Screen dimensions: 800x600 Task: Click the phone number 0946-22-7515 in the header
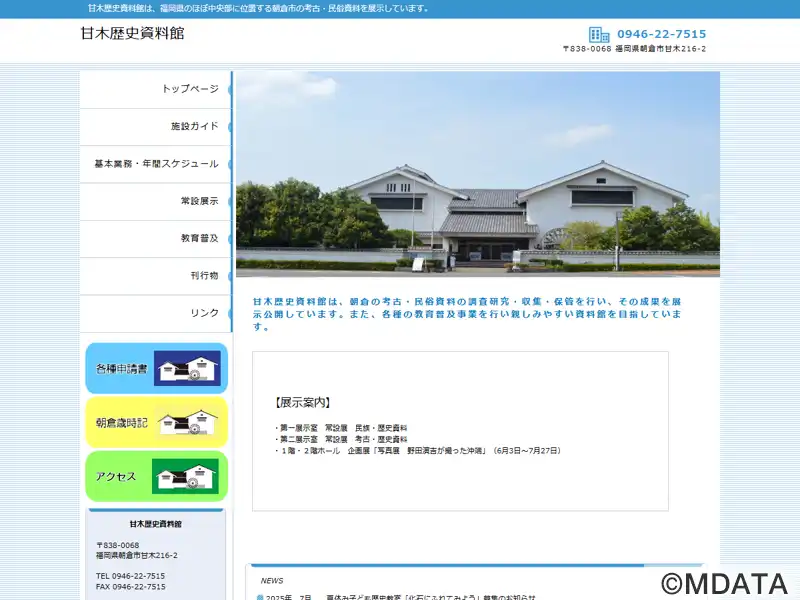click(662, 34)
